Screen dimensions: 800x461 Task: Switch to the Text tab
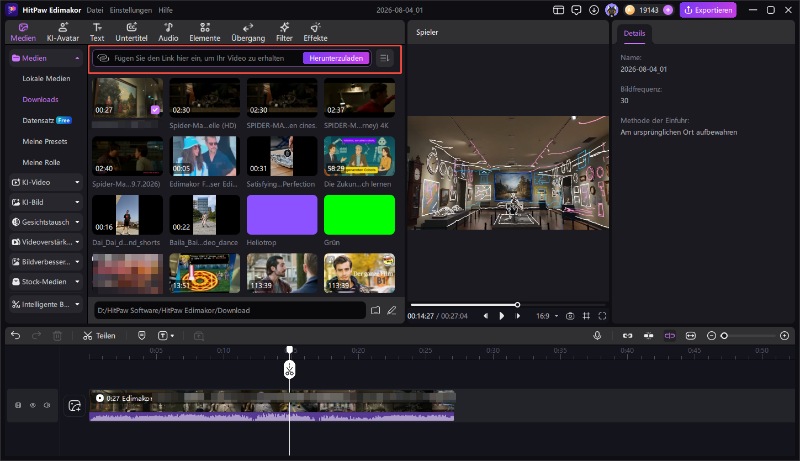97,32
